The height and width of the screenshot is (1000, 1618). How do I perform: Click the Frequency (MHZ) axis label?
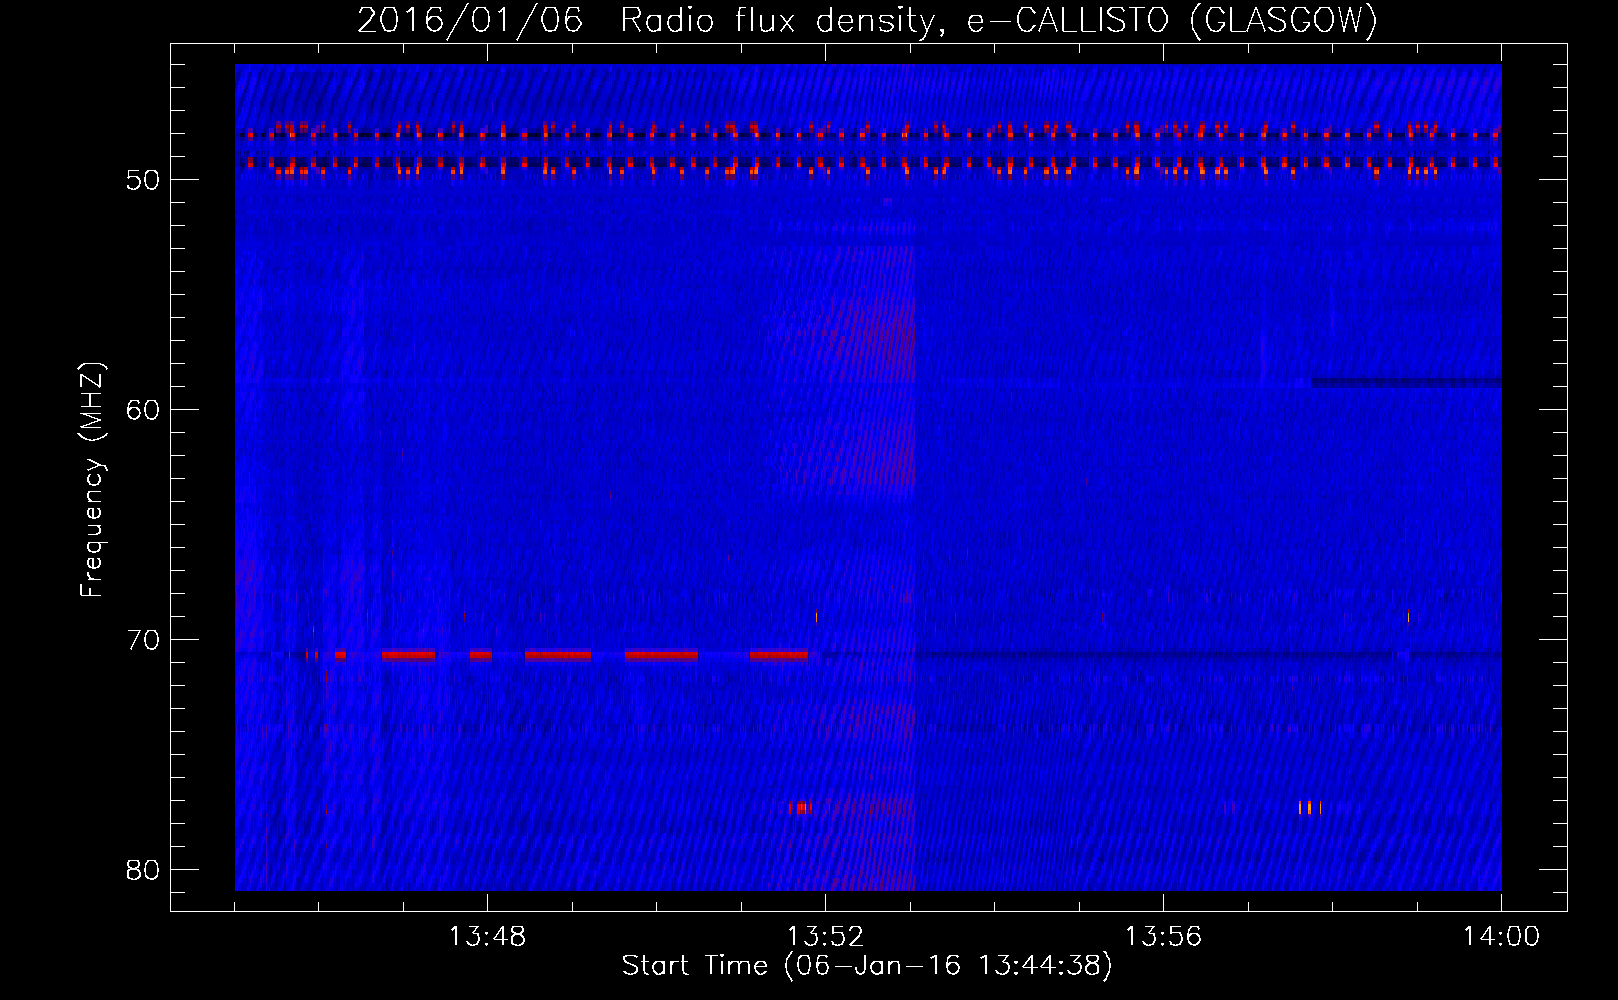click(92, 480)
